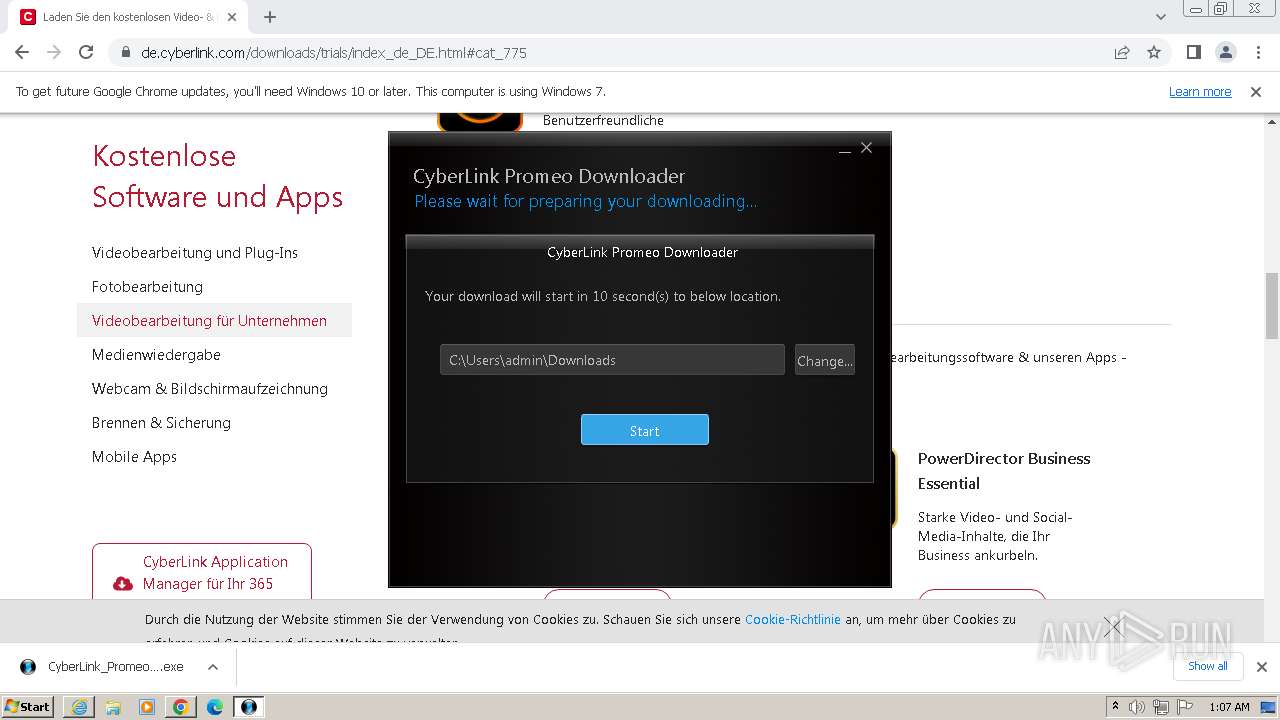Open File Explorer from taskbar
This screenshot has height=720, width=1280.
coord(113,706)
